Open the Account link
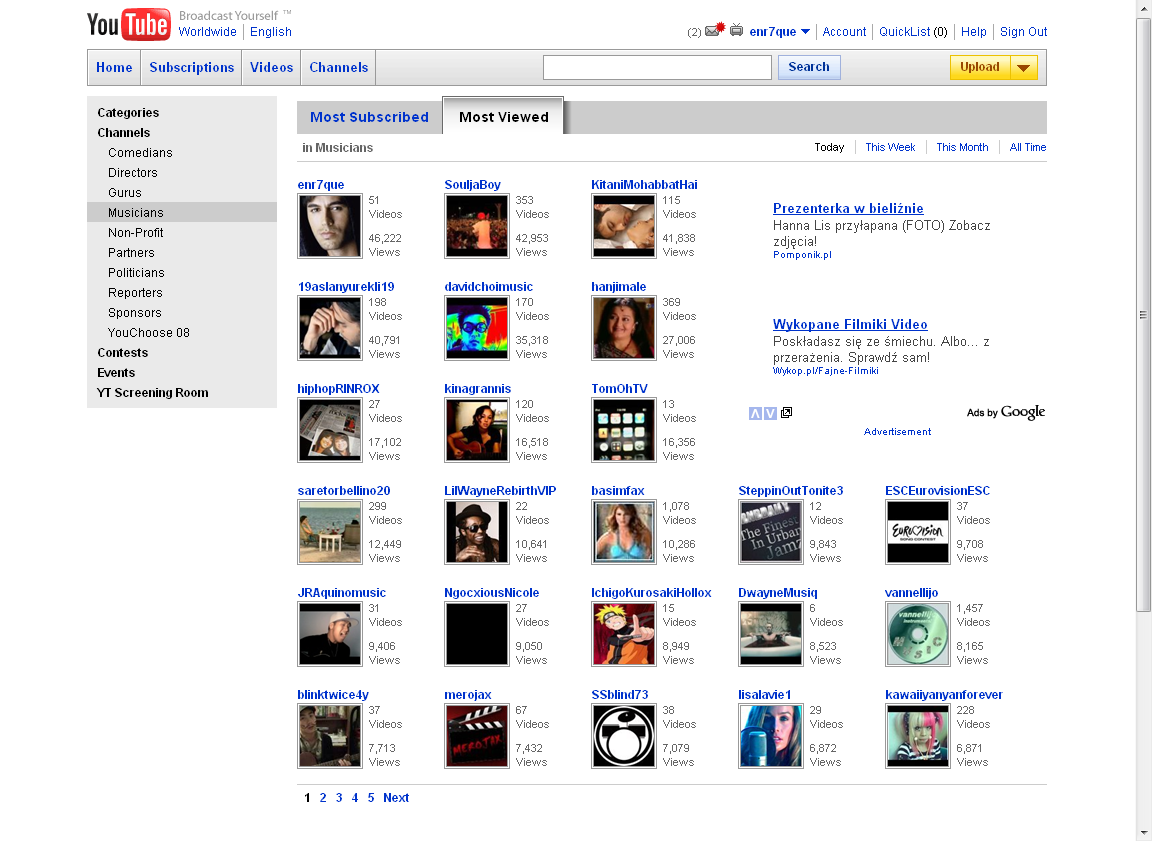The height and width of the screenshot is (841, 1152). coord(844,32)
